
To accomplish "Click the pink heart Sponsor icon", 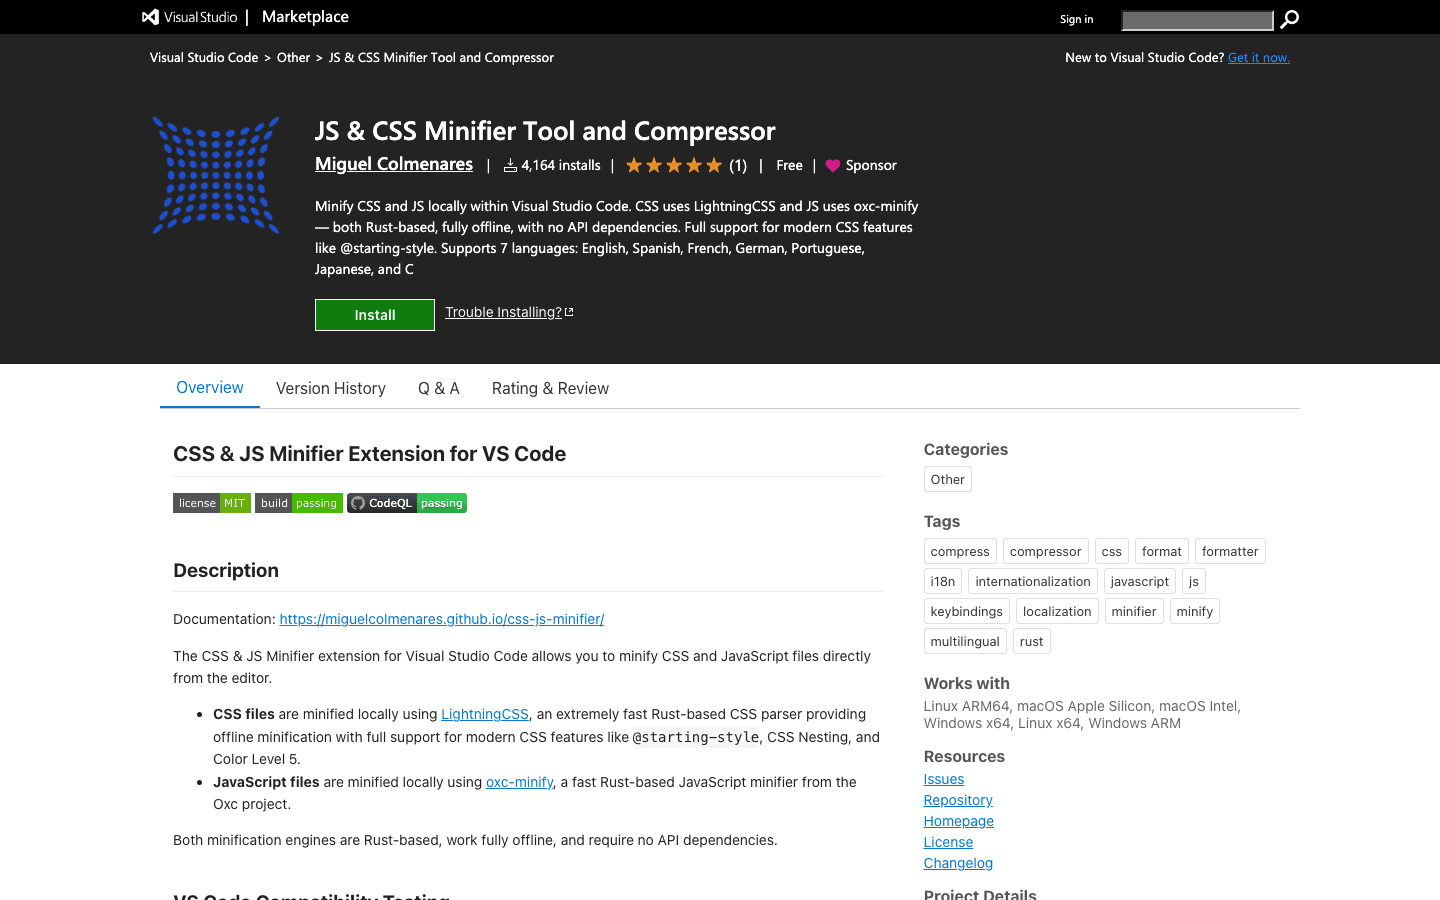I will [833, 166].
